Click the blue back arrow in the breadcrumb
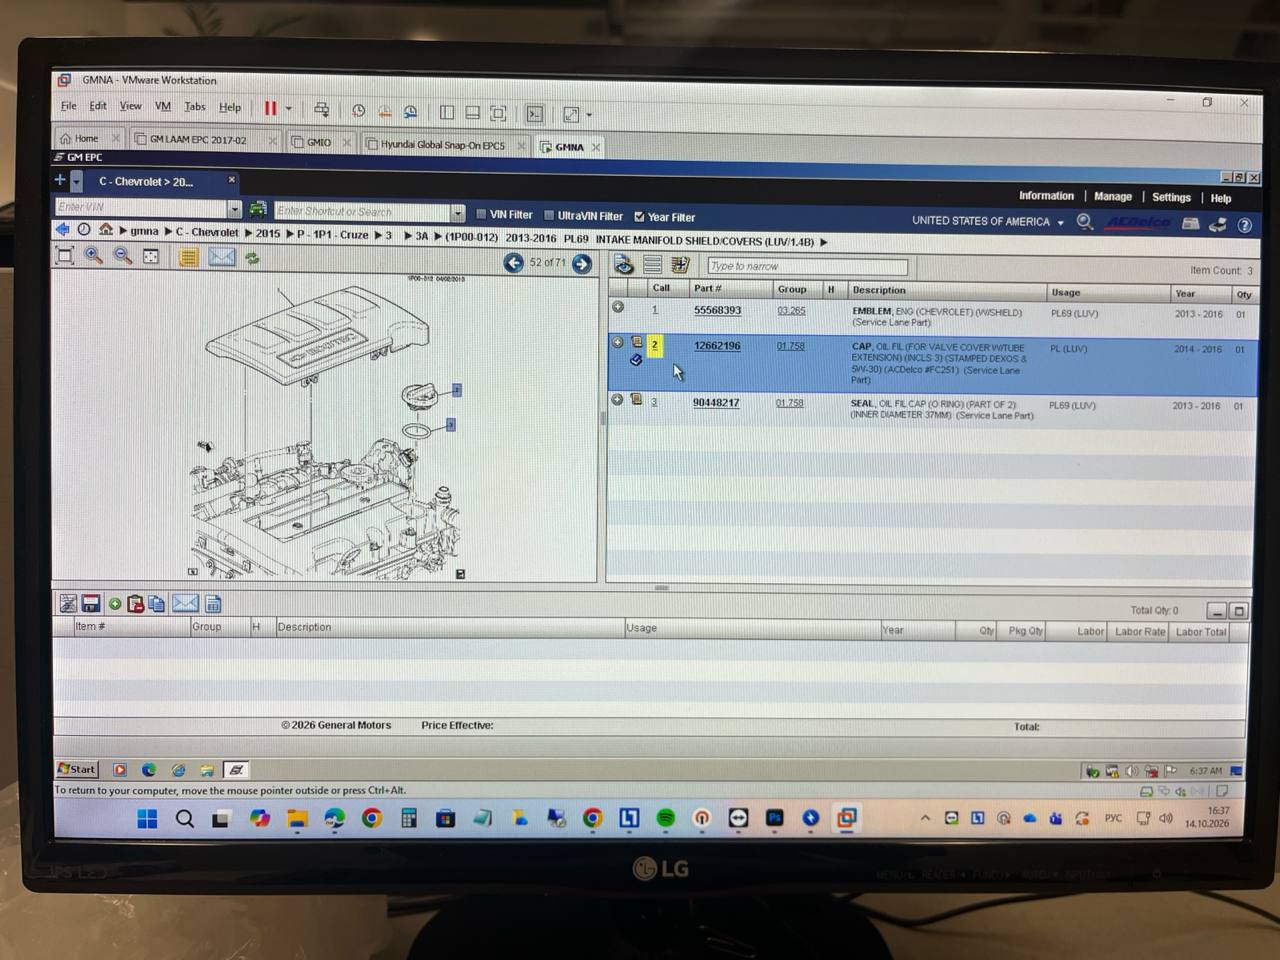This screenshot has width=1280, height=960. click(63, 230)
